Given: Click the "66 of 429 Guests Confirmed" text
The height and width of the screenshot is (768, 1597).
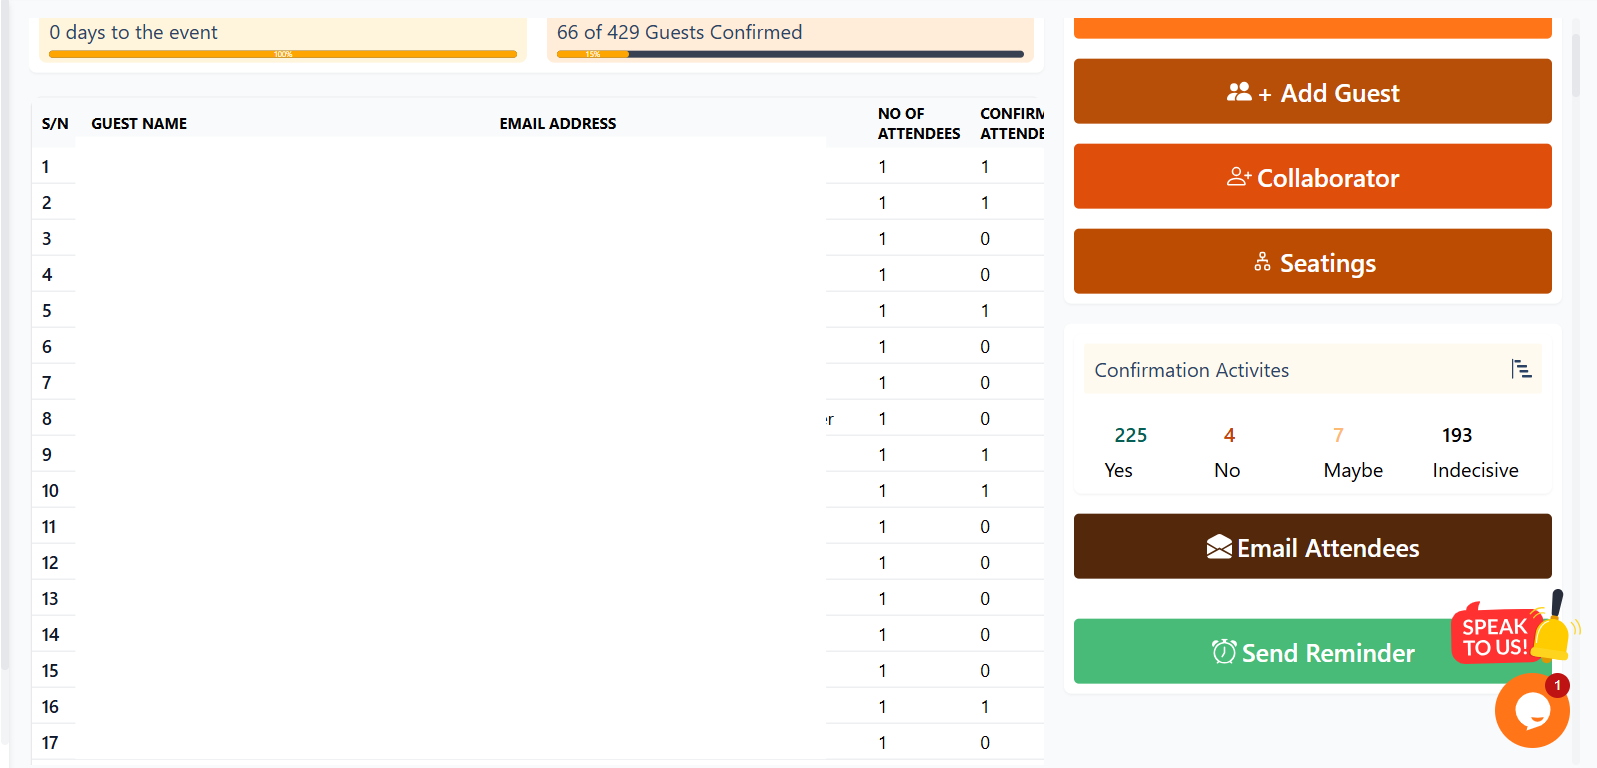Looking at the screenshot, I should [679, 32].
